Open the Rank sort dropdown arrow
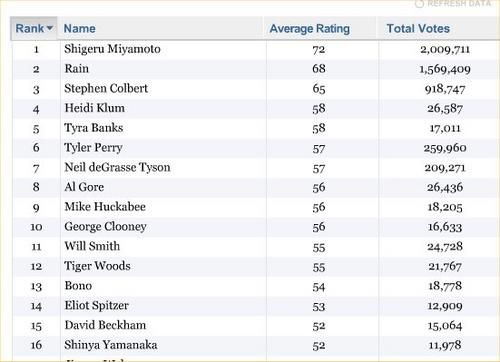This screenshot has width=500, height=362. [x=50, y=28]
